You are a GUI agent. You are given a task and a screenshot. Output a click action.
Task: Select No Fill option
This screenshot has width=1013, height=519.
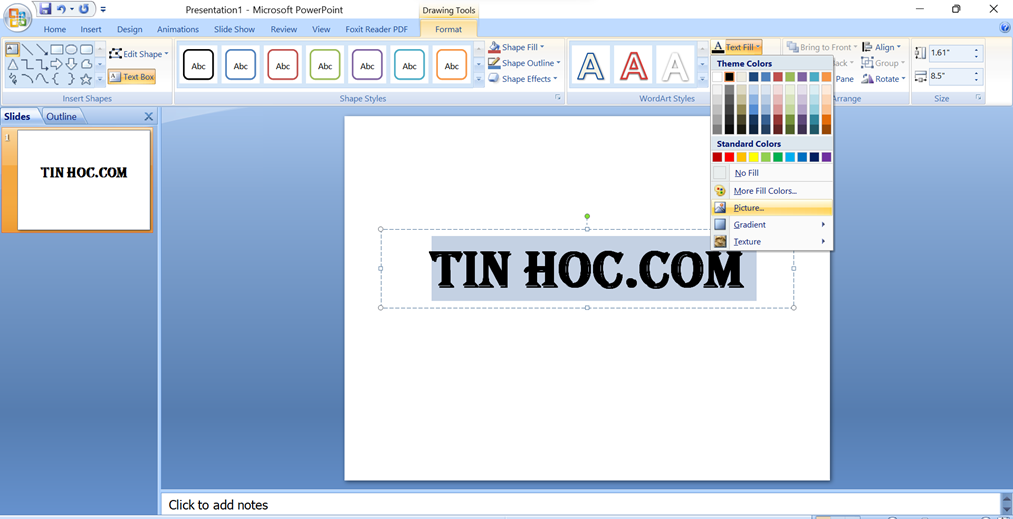pos(746,173)
